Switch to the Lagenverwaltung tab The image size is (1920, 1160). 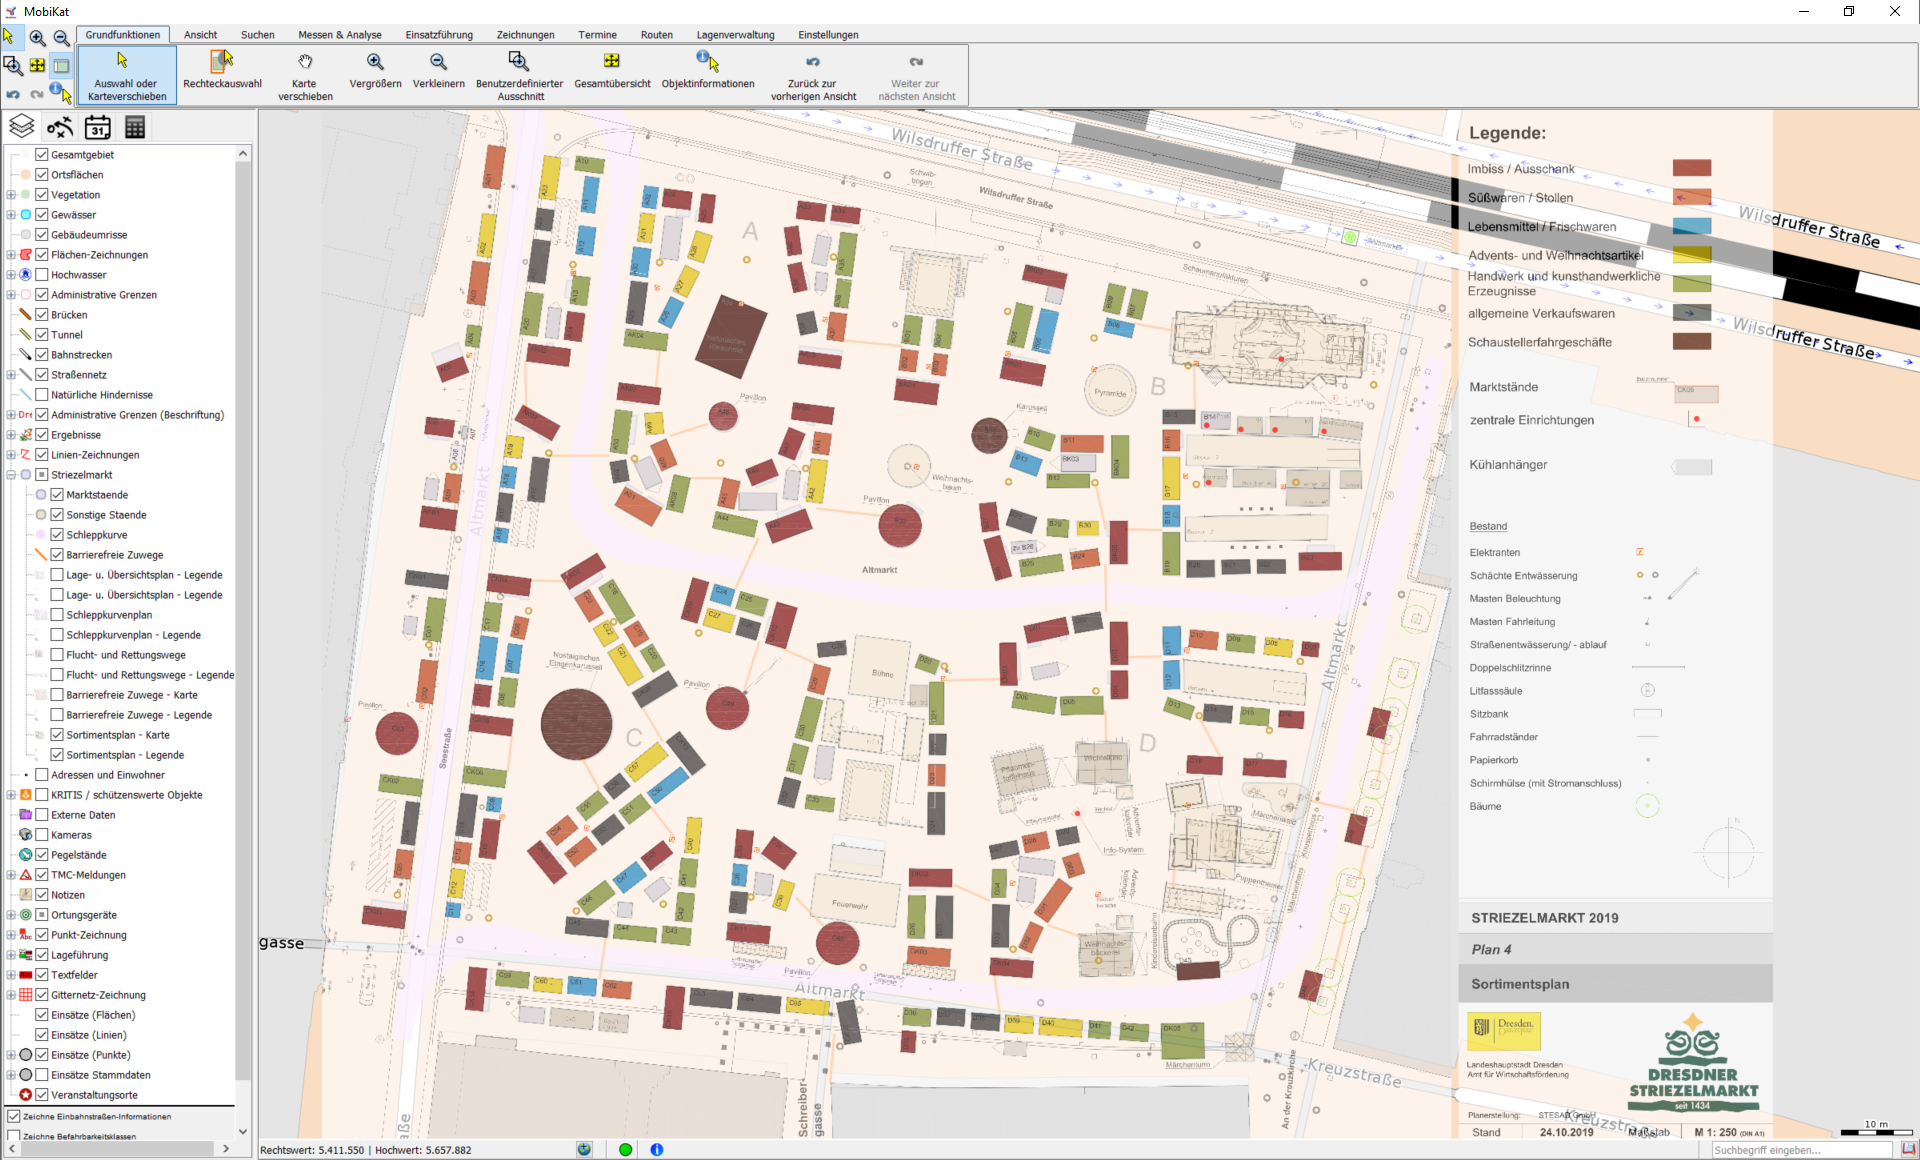[x=735, y=35]
